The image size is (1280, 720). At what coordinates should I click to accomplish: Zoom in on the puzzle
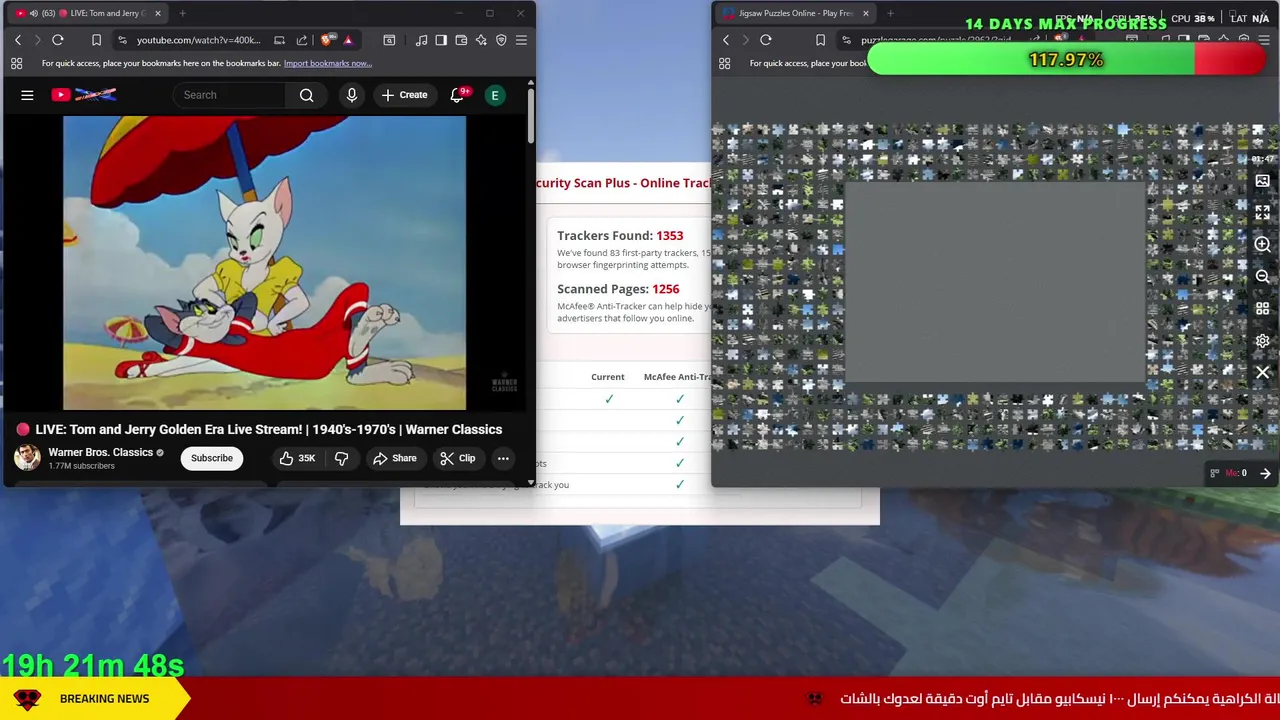1263,245
